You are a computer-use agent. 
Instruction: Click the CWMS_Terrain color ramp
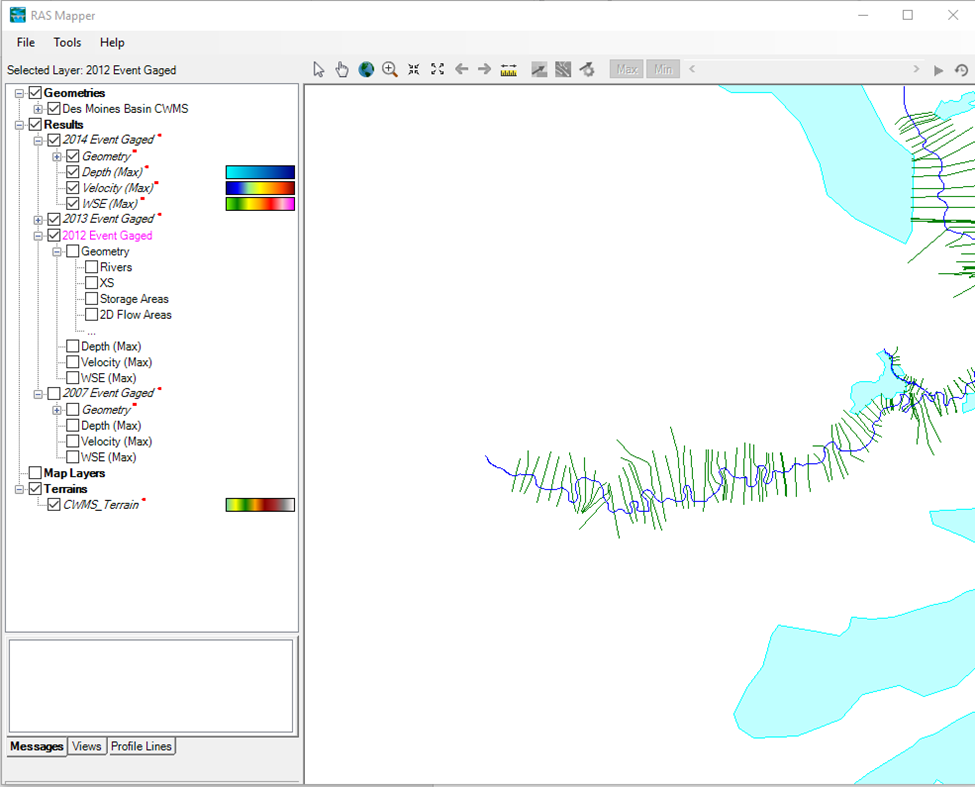coord(260,505)
